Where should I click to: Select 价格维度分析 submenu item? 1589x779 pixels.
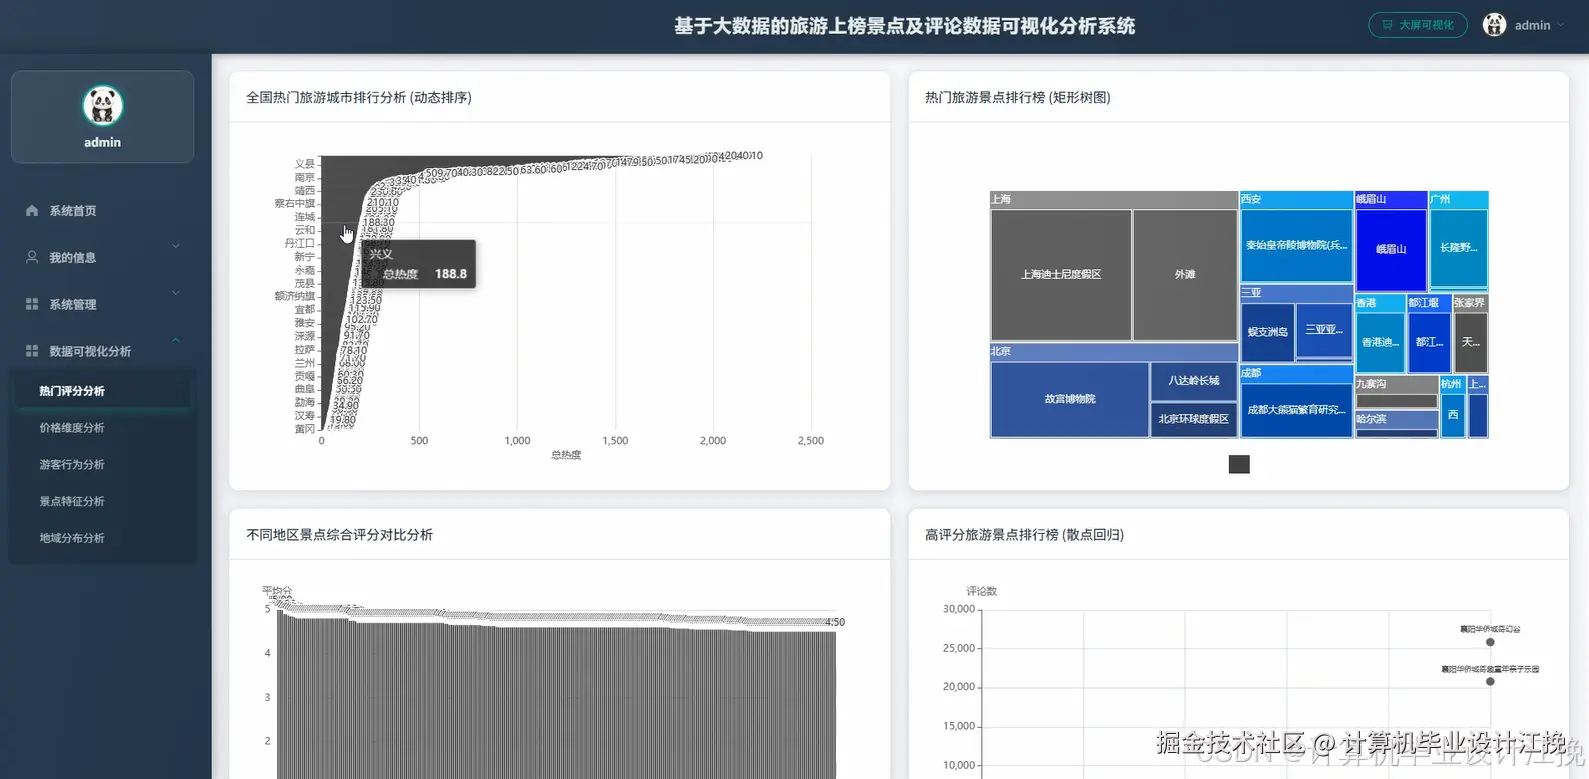tap(102, 428)
